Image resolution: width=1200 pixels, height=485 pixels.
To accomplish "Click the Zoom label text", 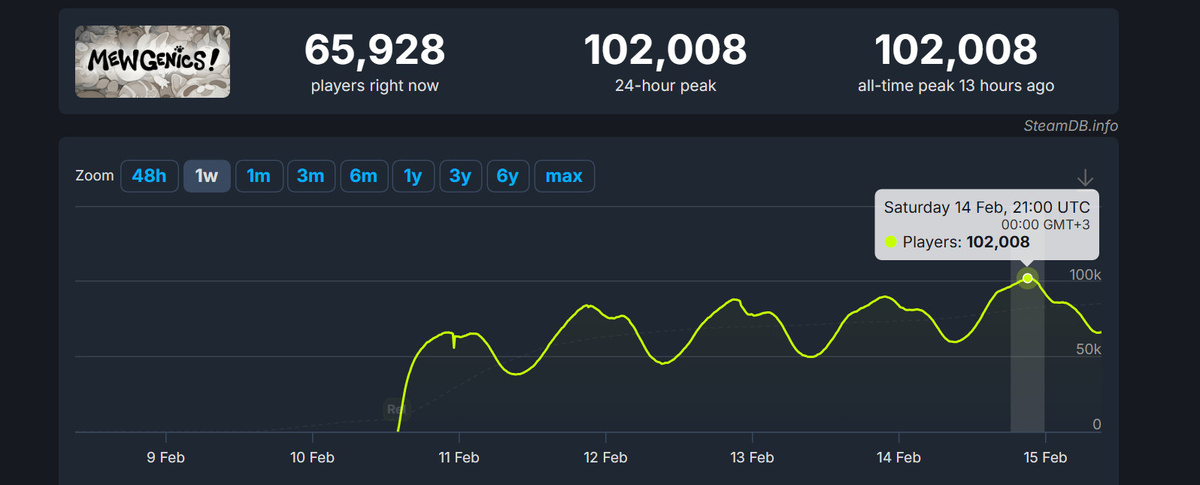I will (94, 176).
